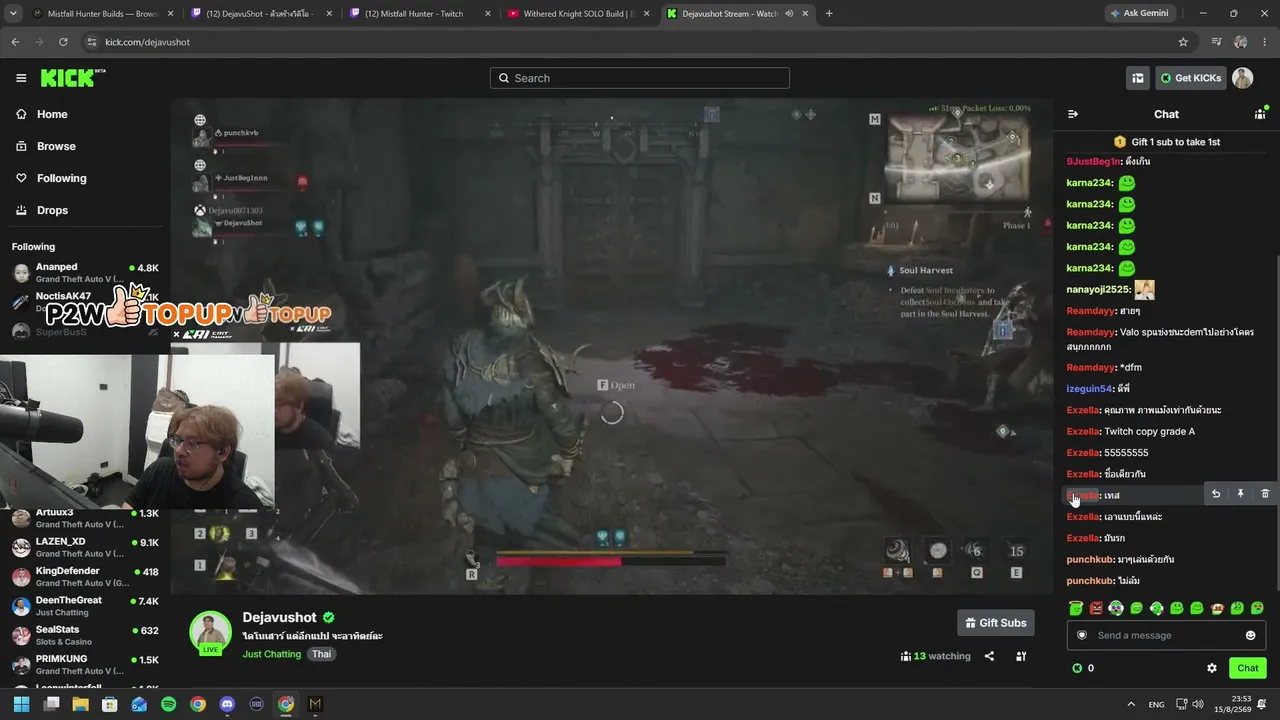1280x720 pixels.
Task: Insert the angry red face emote
Action: pyautogui.click(x=1096, y=608)
